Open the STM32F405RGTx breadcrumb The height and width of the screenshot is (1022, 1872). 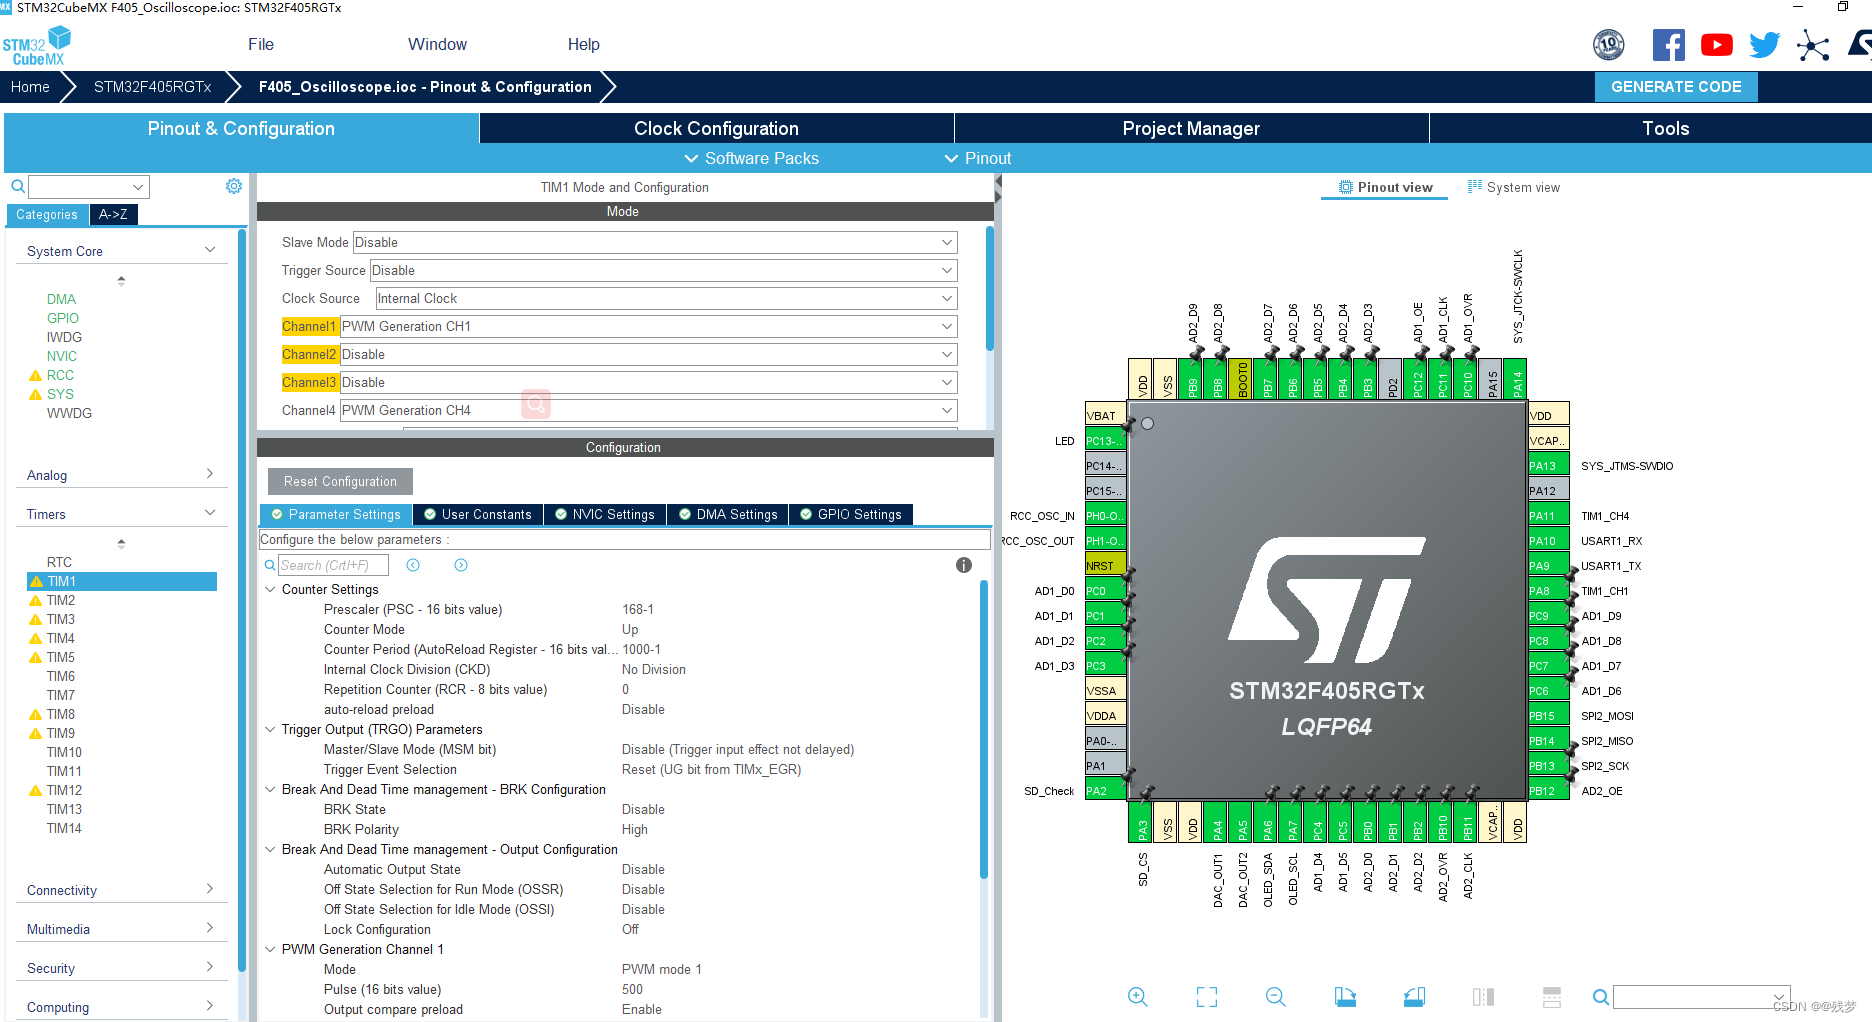pos(152,87)
